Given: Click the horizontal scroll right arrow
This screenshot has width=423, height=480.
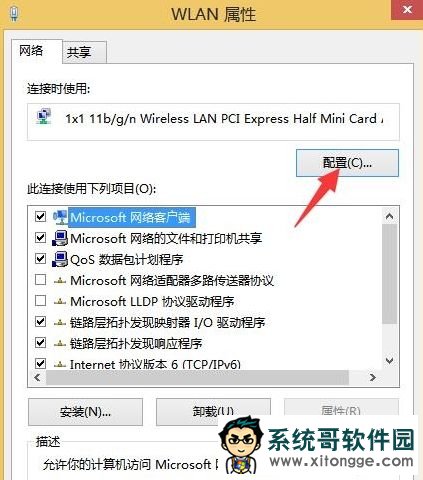Looking at the screenshot, I should [x=373, y=377].
